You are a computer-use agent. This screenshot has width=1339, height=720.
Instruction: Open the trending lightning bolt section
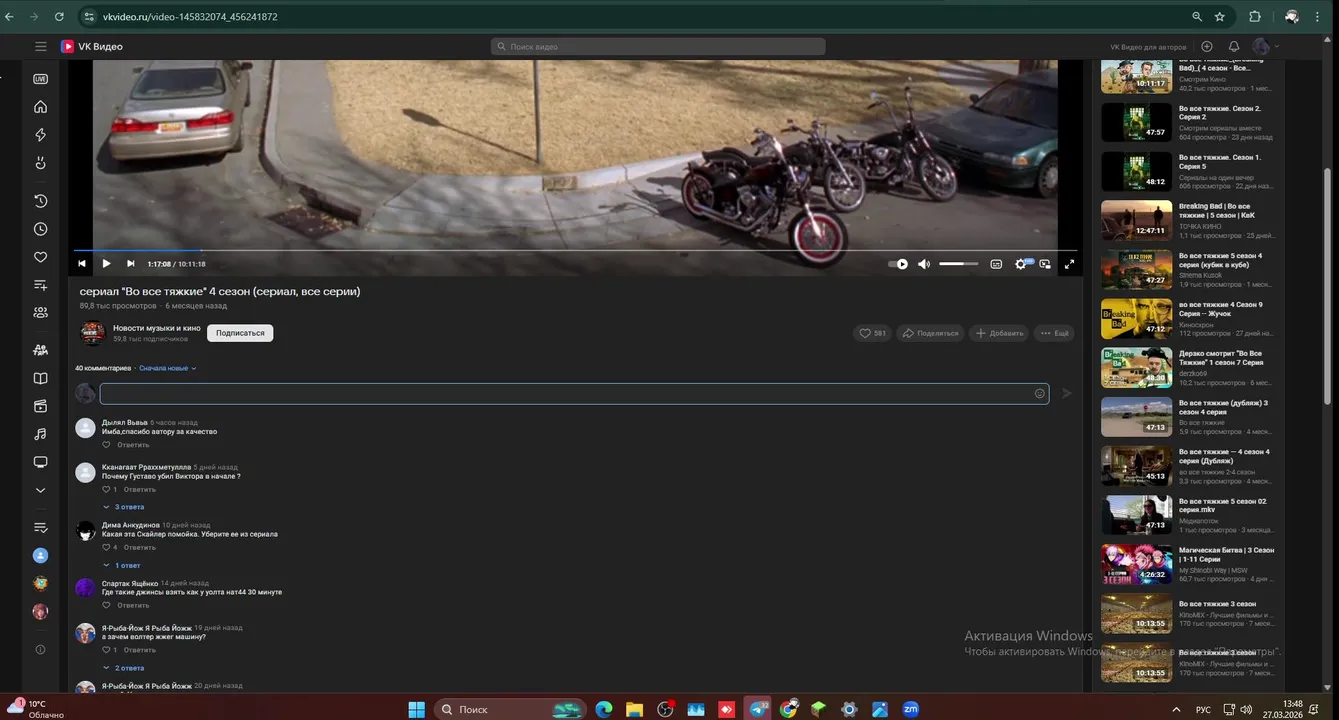coord(40,135)
